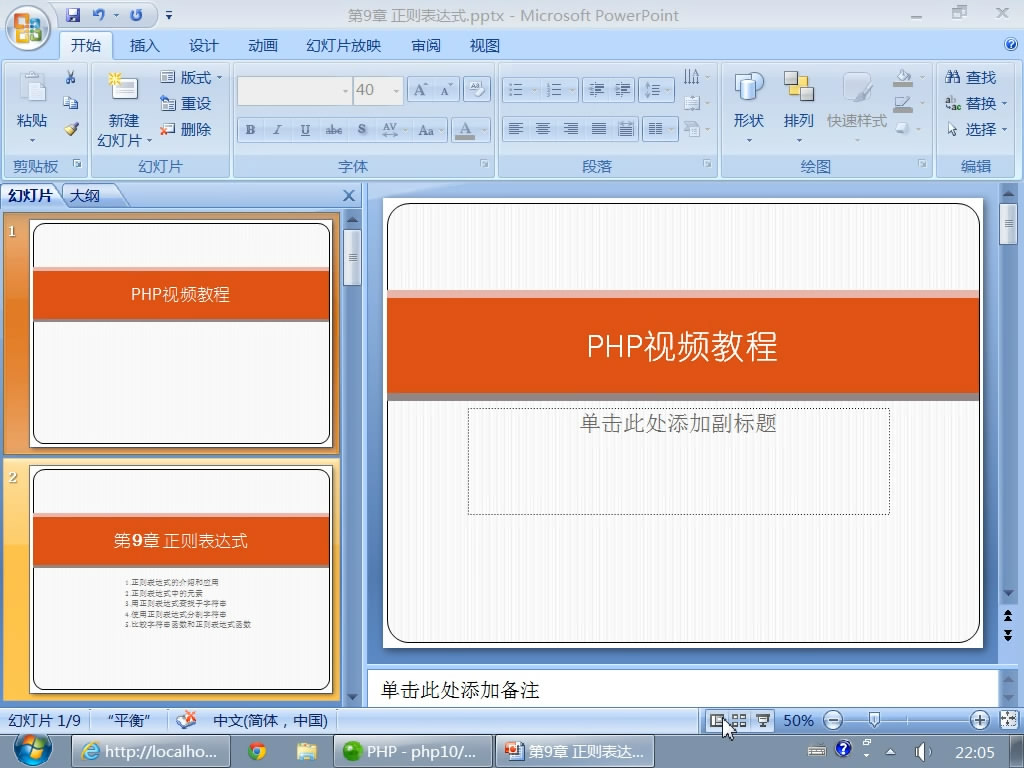Start slide show from status bar icon
The height and width of the screenshot is (768, 1024).
pos(762,720)
